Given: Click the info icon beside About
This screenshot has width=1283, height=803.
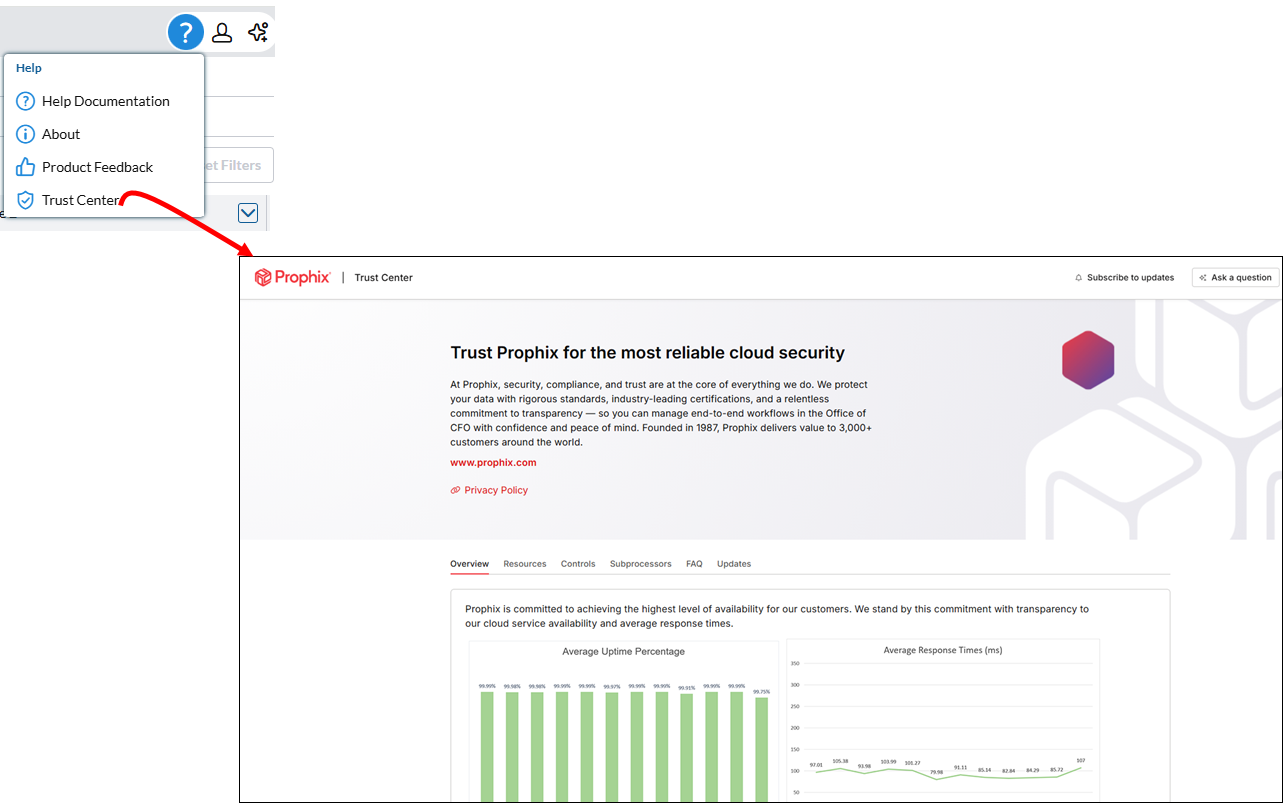Looking at the screenshot, I should tap(26, 134).
